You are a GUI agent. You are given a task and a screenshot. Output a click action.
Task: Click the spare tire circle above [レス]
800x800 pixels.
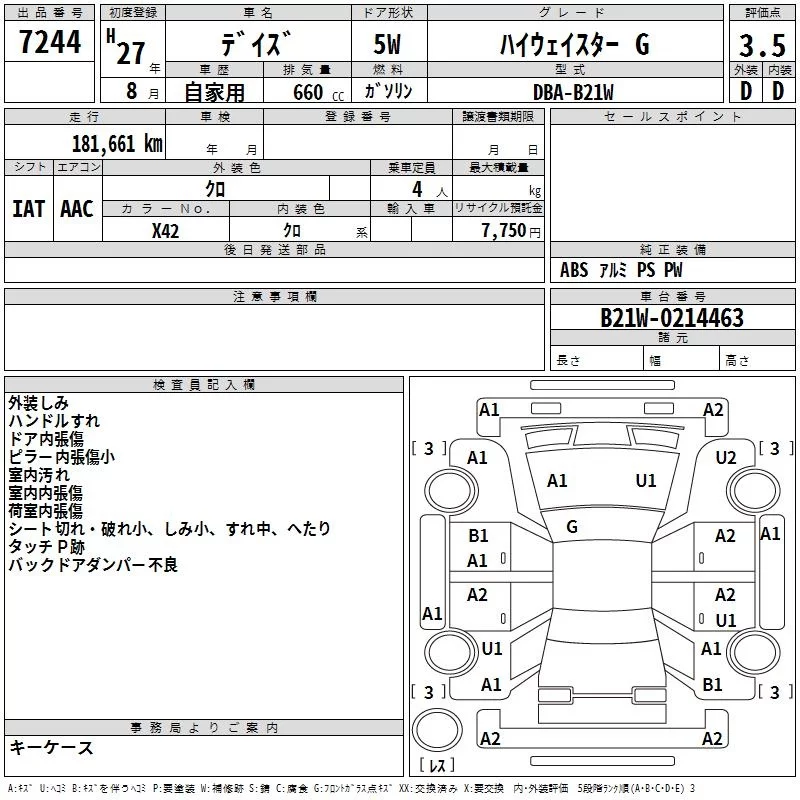tap(437, 730)
